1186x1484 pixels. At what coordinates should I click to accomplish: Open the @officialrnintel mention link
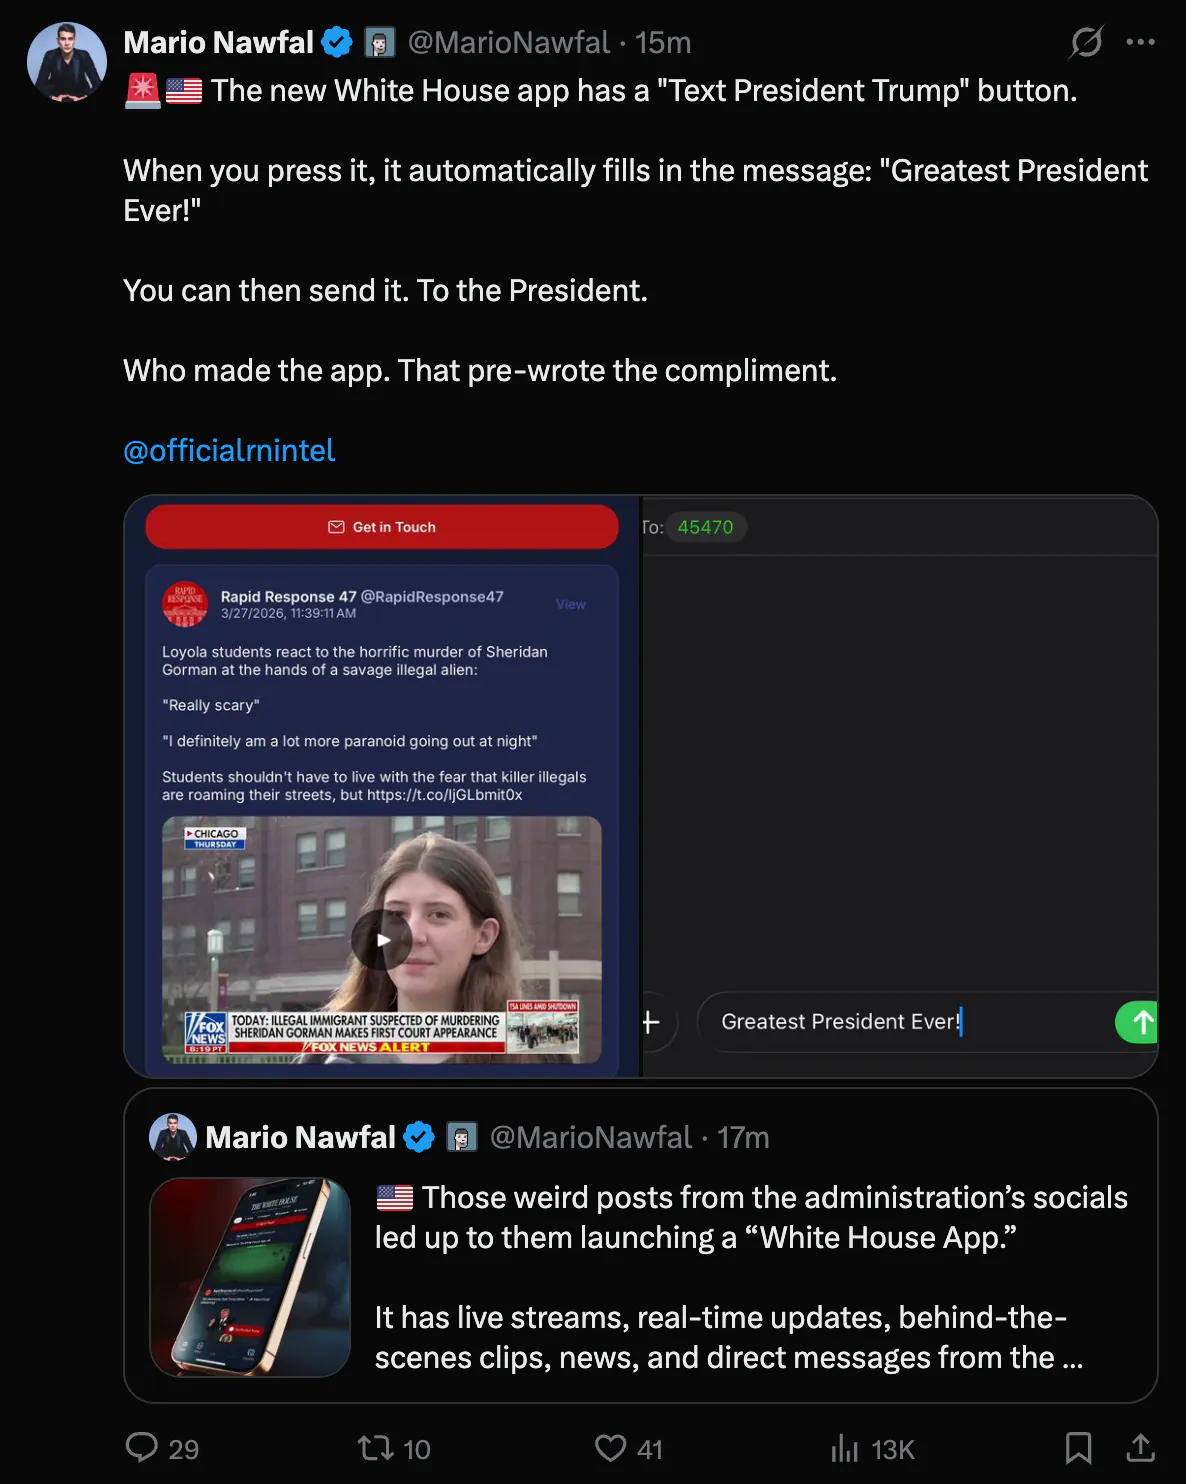[x=229, y=450]
